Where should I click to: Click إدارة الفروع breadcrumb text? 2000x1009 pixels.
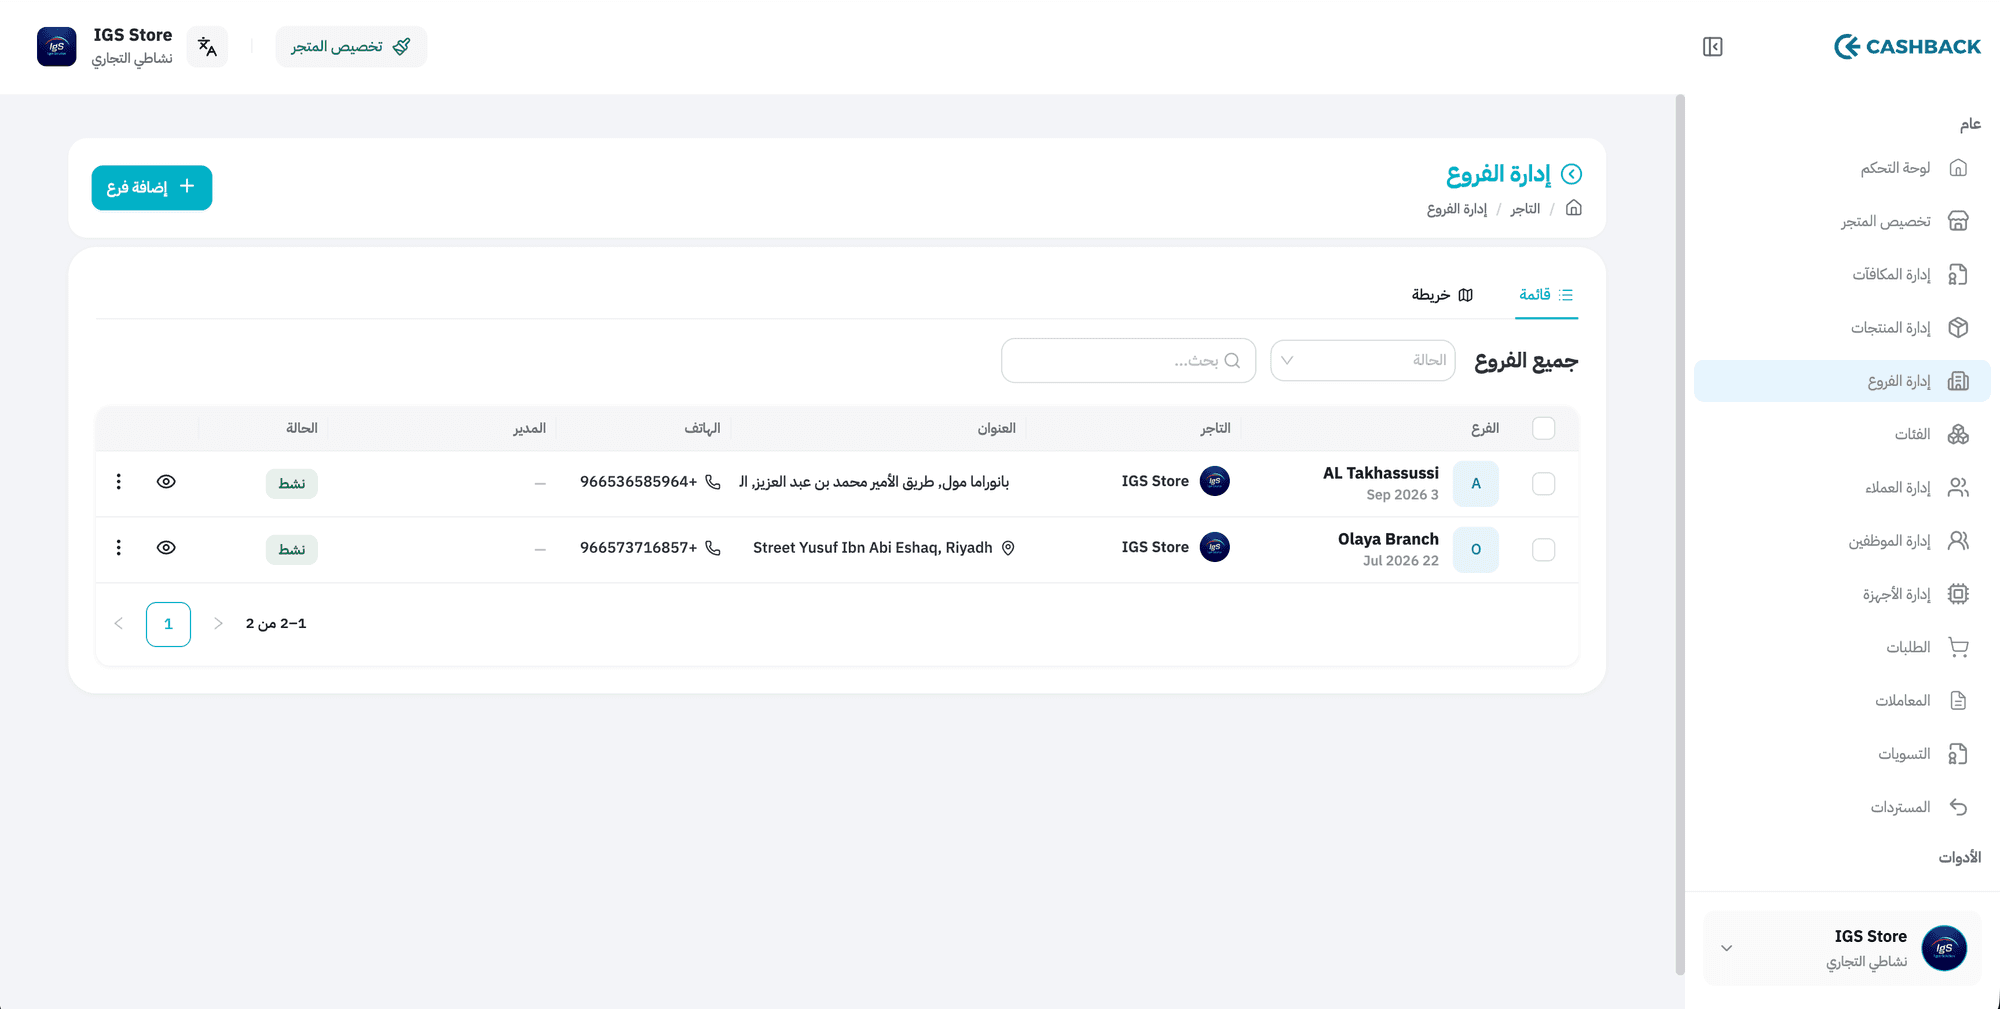click(x=1457, y=209)
